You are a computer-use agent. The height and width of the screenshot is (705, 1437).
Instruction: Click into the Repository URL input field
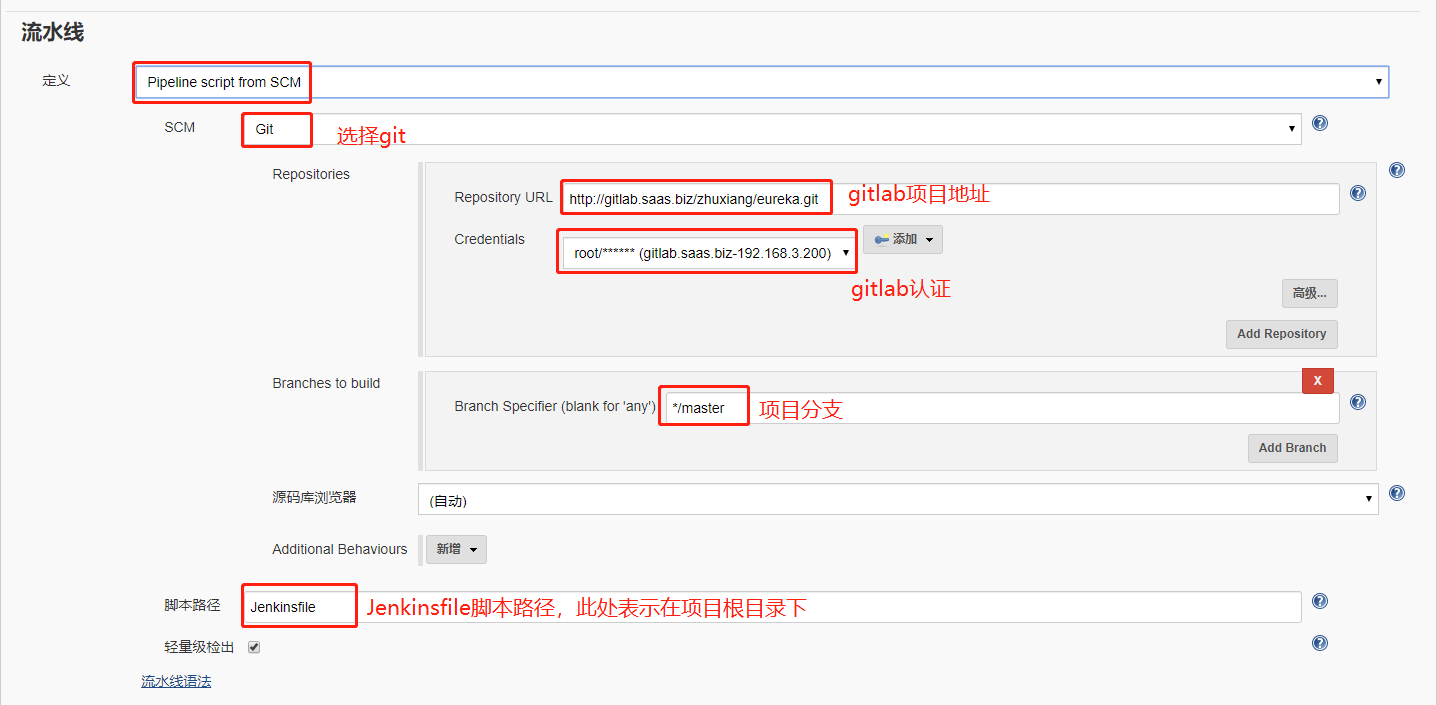[1080, 199]
